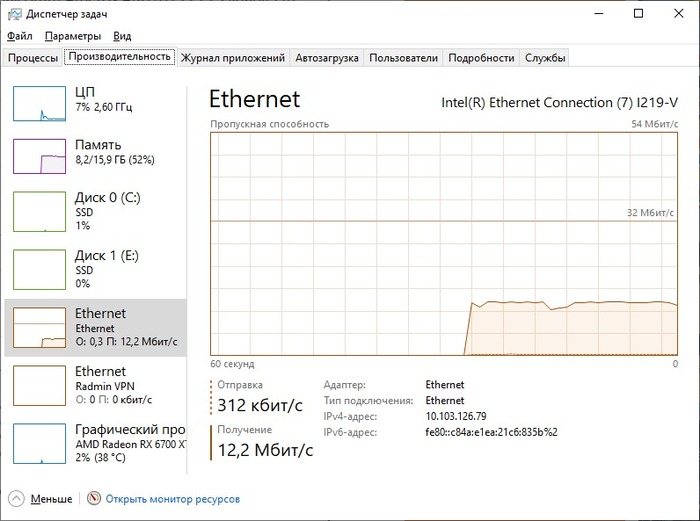Screen dimensions: 700x521
Task: Open the AMD Radeon GPU graph
Action: coord(39,444)
